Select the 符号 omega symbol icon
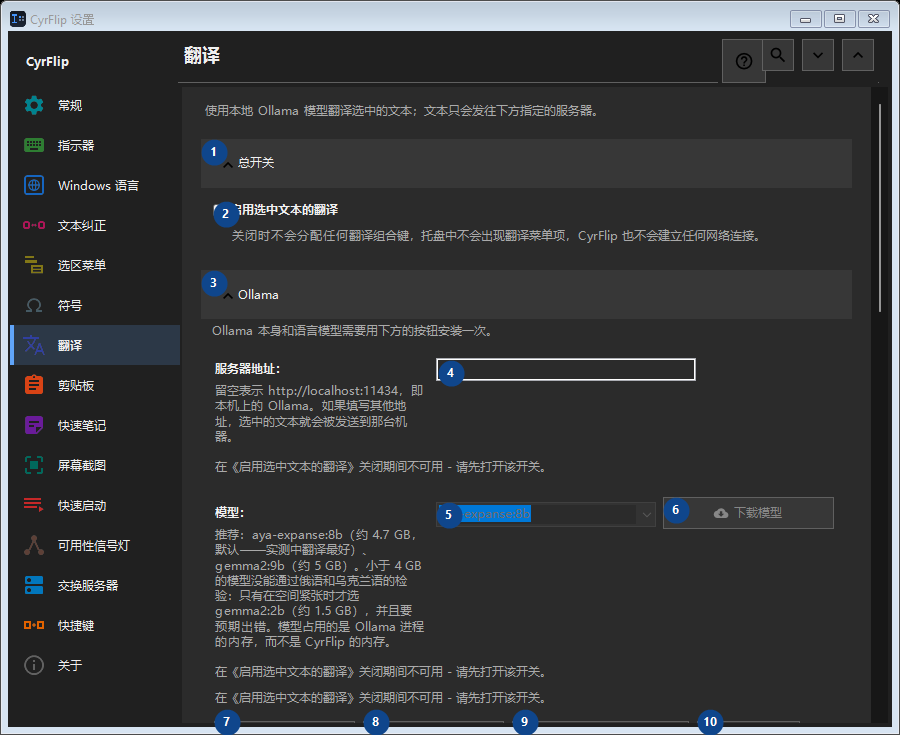 (34, 305)
